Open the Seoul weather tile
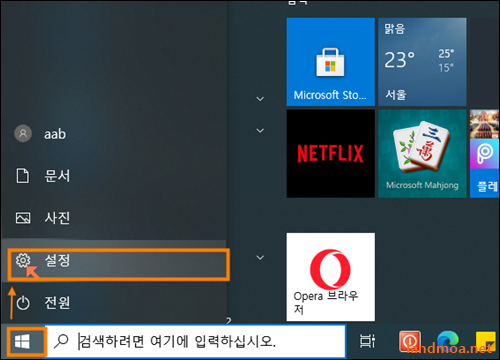The width and height of the screenshot is (500, 360). click(x=422, y=62)
